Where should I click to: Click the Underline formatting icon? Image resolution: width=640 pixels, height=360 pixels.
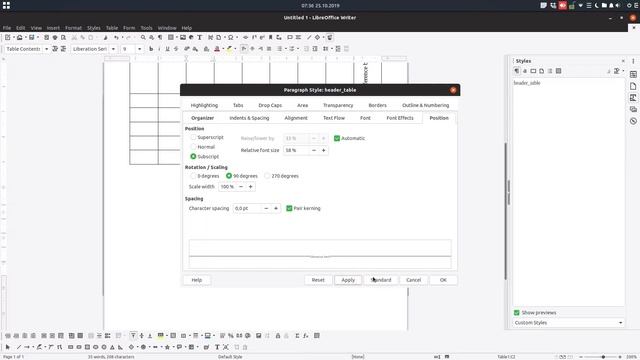click(167, 49)
